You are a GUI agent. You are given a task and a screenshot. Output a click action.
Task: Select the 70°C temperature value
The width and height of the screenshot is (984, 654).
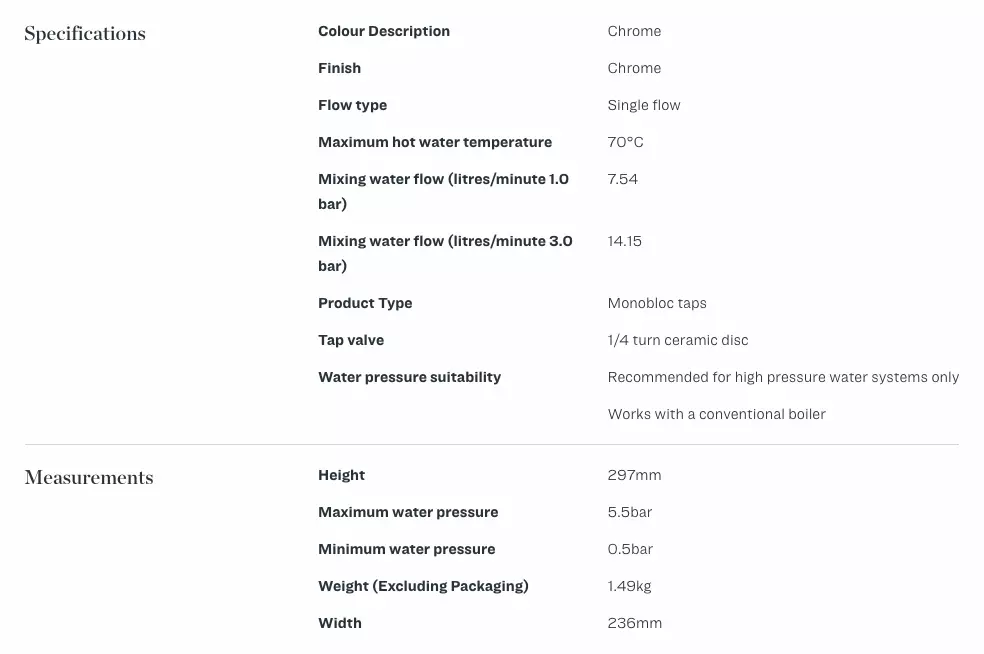click(625, 142)
